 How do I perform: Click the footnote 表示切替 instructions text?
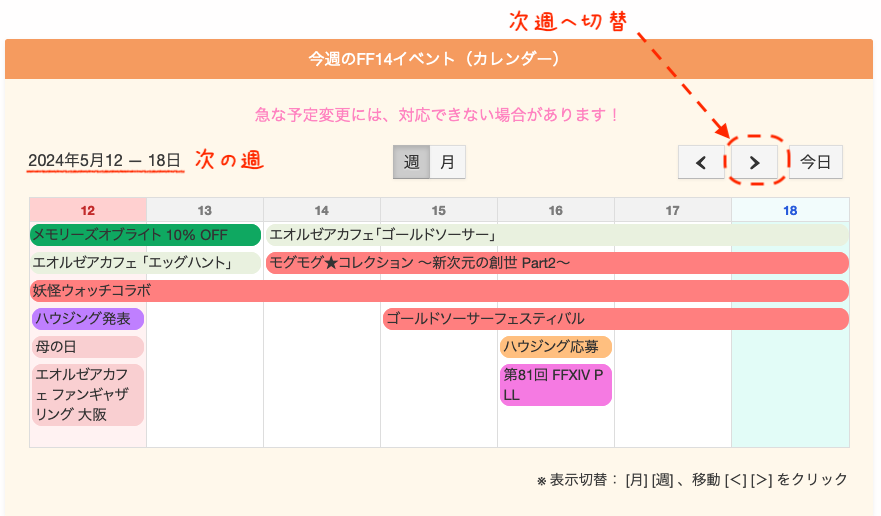pos(692,480)
